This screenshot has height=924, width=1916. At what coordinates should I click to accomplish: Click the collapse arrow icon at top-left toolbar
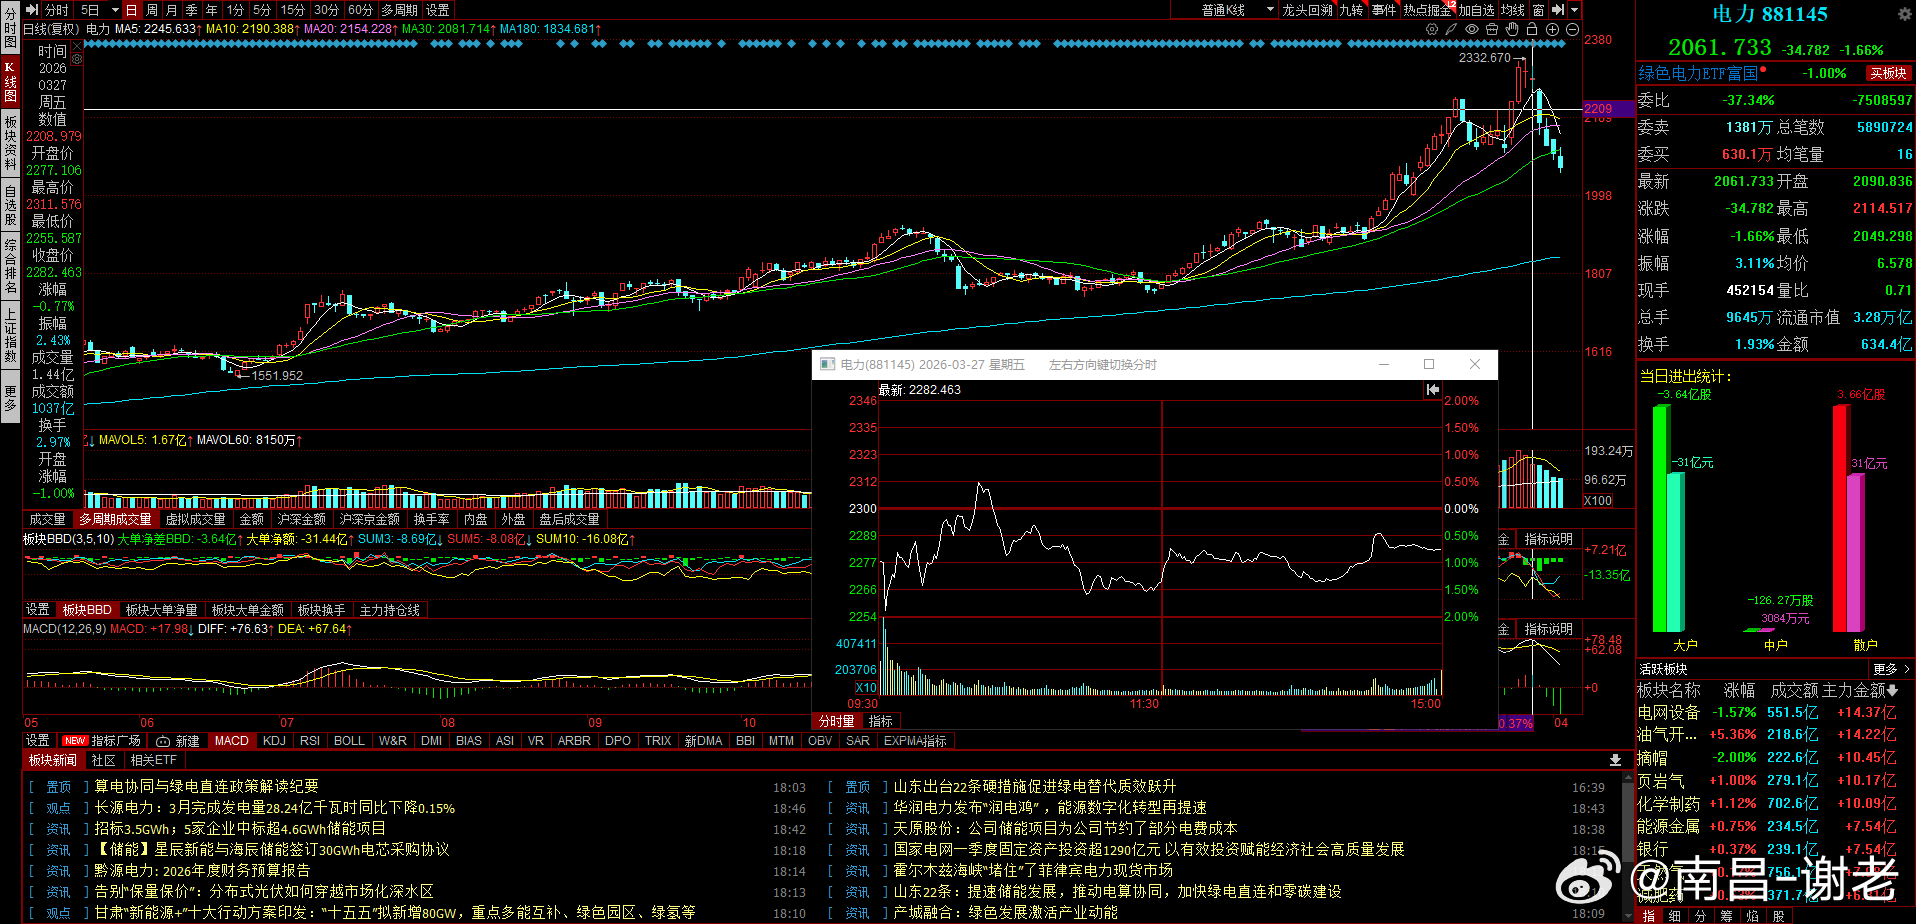[32, 10]
